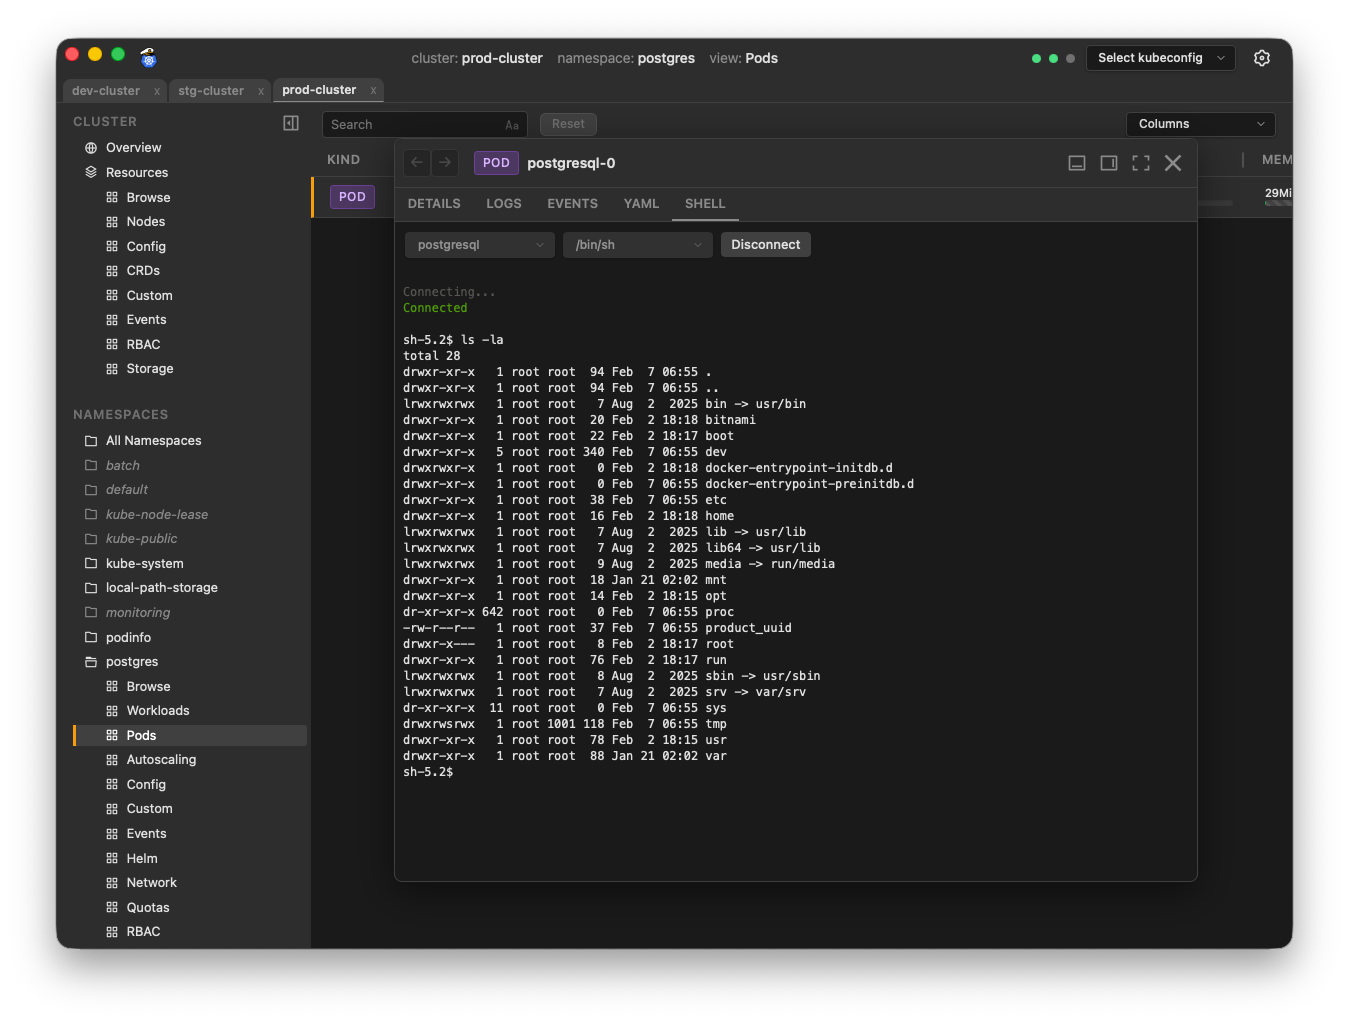Screen dimensions: 1349x1023
Task: Expand pod panel to fullscreen
Action: (x=1141, y=163)
